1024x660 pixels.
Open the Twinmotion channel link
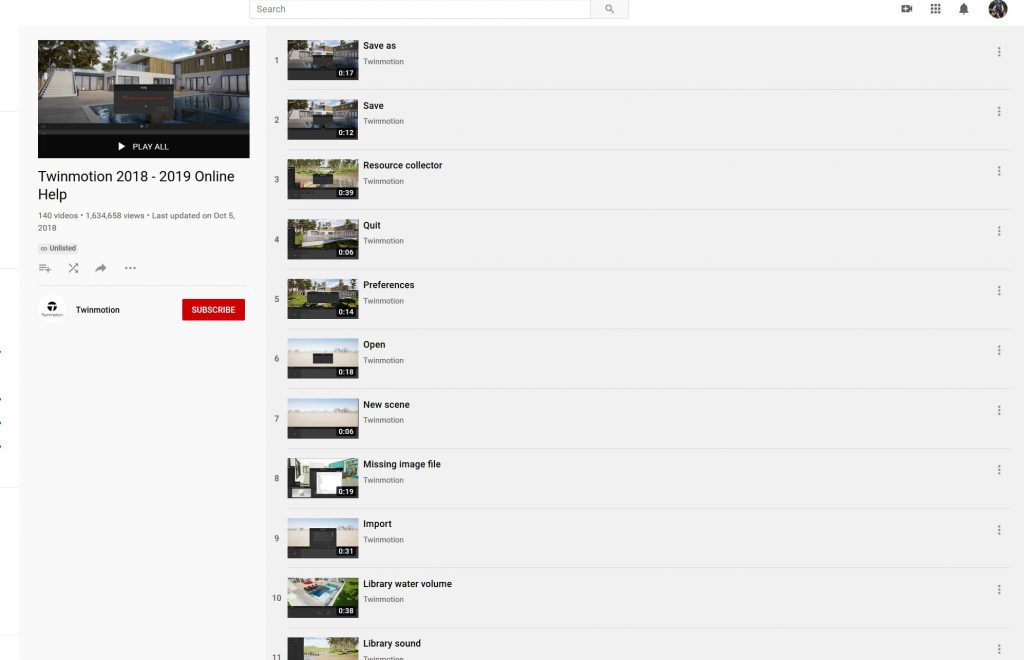click(97, 310)
